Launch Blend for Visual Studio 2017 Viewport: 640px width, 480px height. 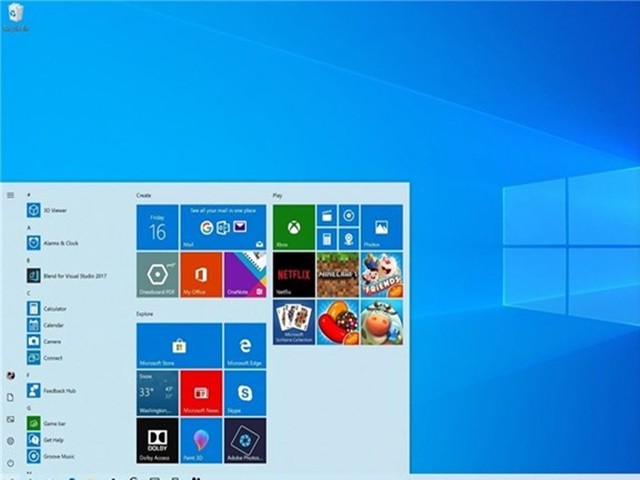tap(67, 276)
